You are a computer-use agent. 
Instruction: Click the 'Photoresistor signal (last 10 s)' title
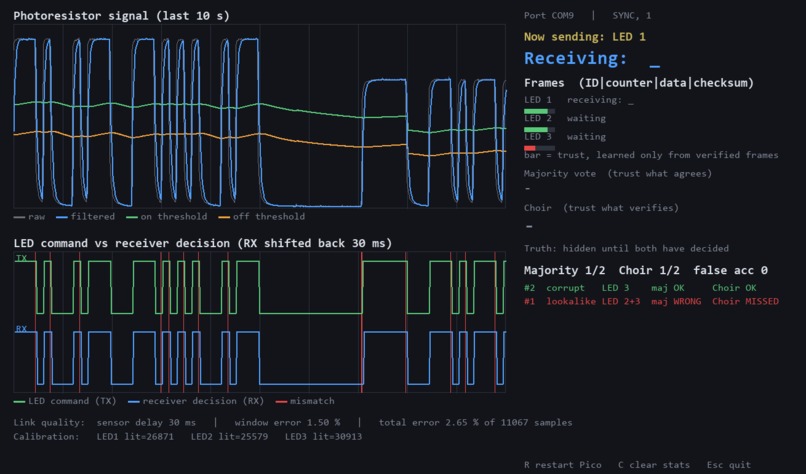point(121,16)
